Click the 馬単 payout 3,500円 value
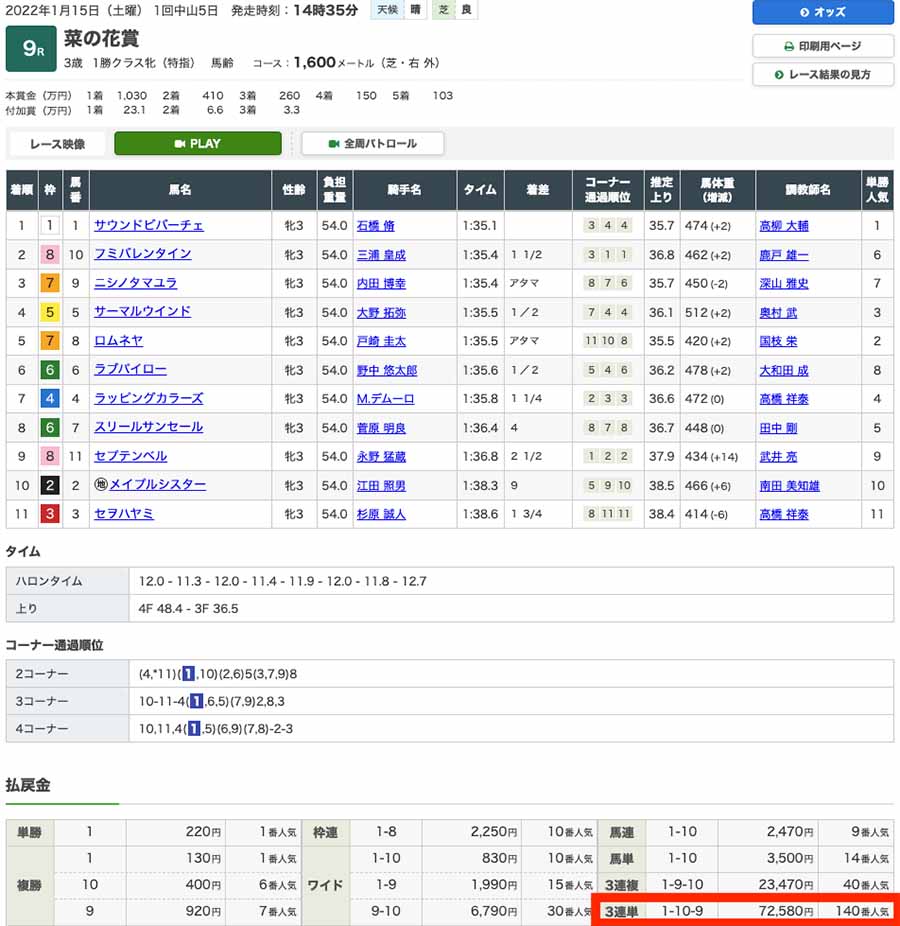The image size is (900, 926). pyautogui.click(x=791, y=858)
